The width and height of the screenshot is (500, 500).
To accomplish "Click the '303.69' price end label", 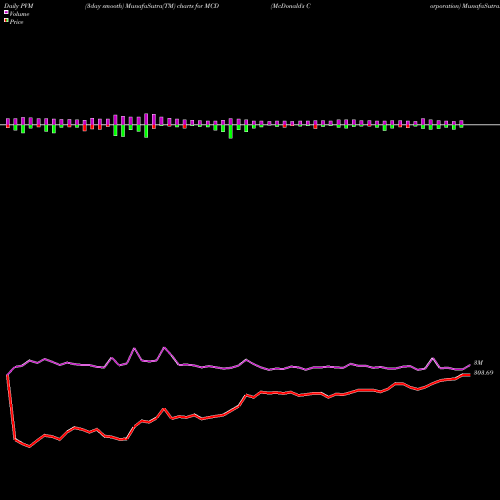I will [x=483, y=373].
